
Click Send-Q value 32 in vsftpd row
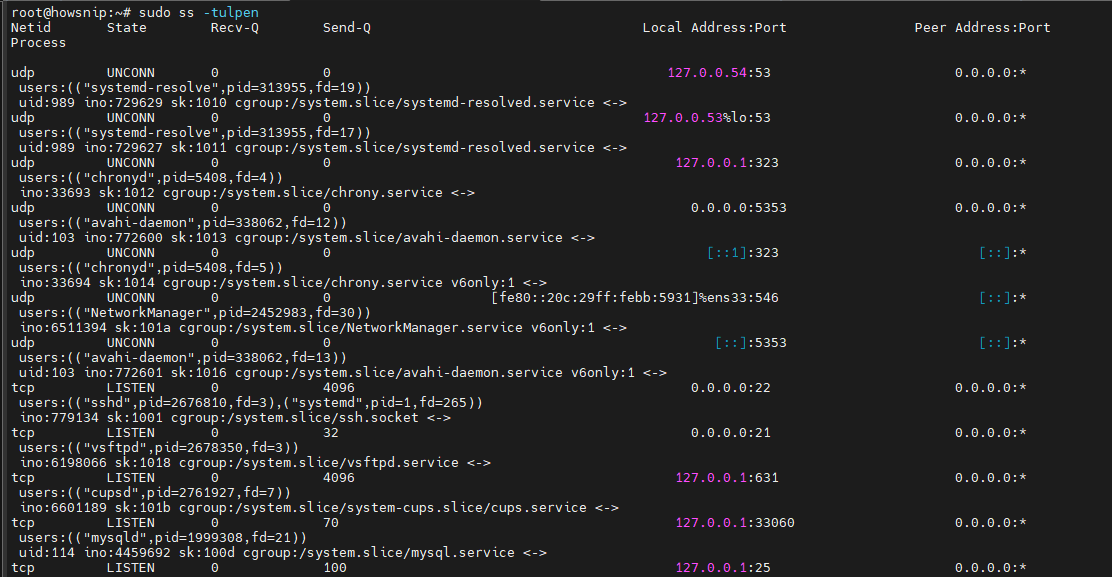click(331, 432)
